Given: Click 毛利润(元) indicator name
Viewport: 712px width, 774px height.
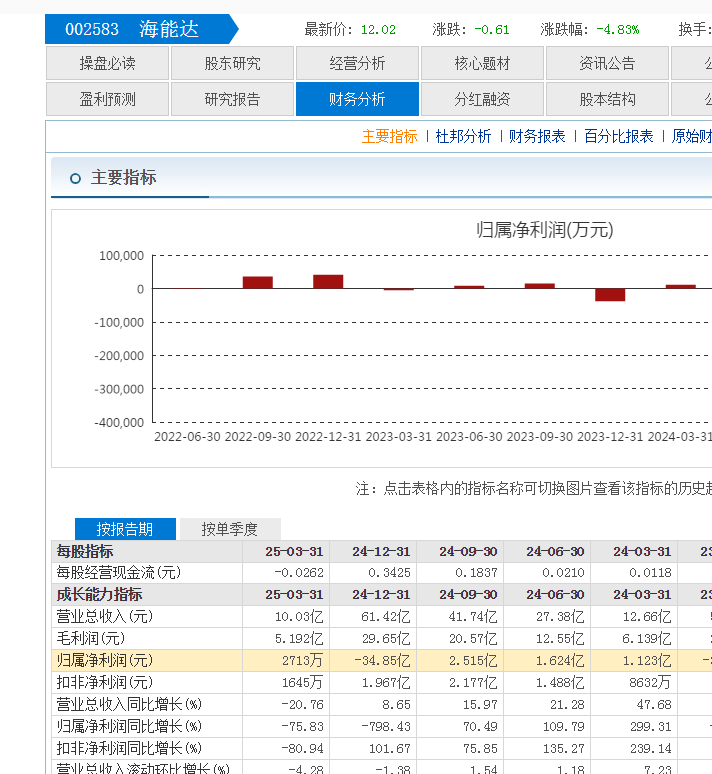Looking at the screenshot, I should (x=91, y=638).
